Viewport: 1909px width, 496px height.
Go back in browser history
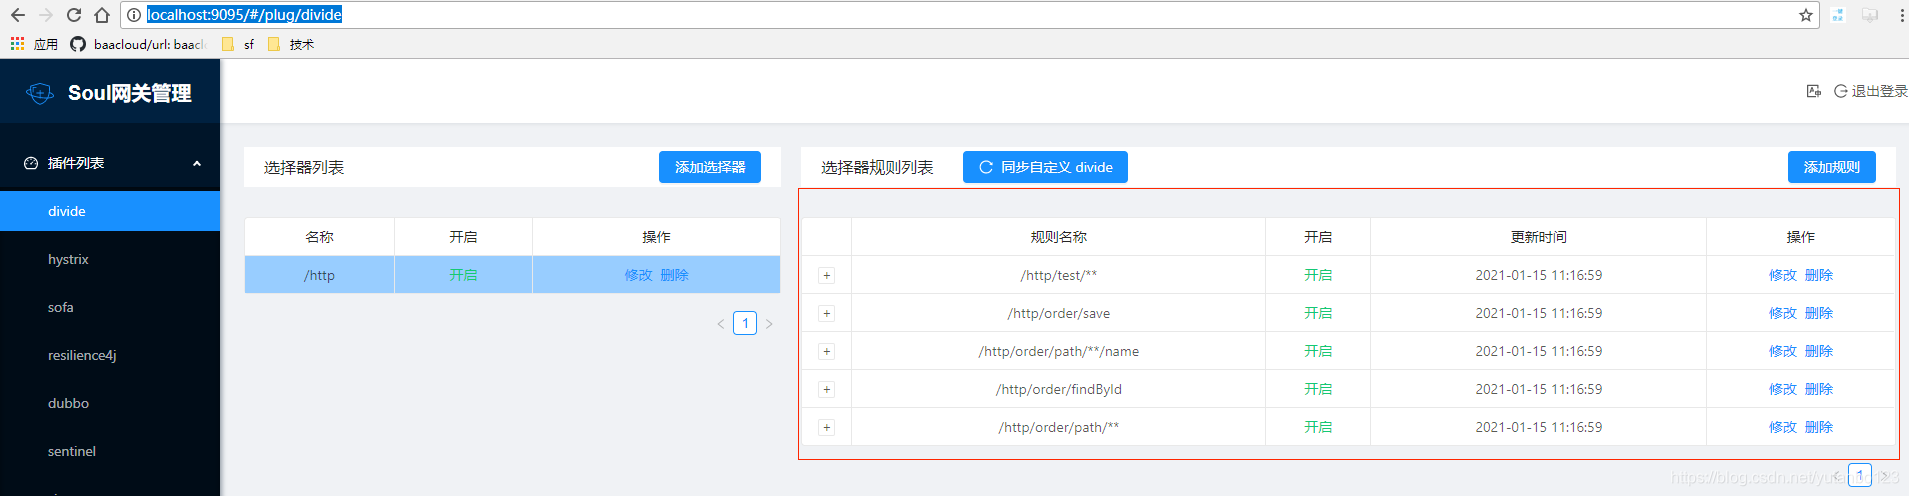(18, 15)
